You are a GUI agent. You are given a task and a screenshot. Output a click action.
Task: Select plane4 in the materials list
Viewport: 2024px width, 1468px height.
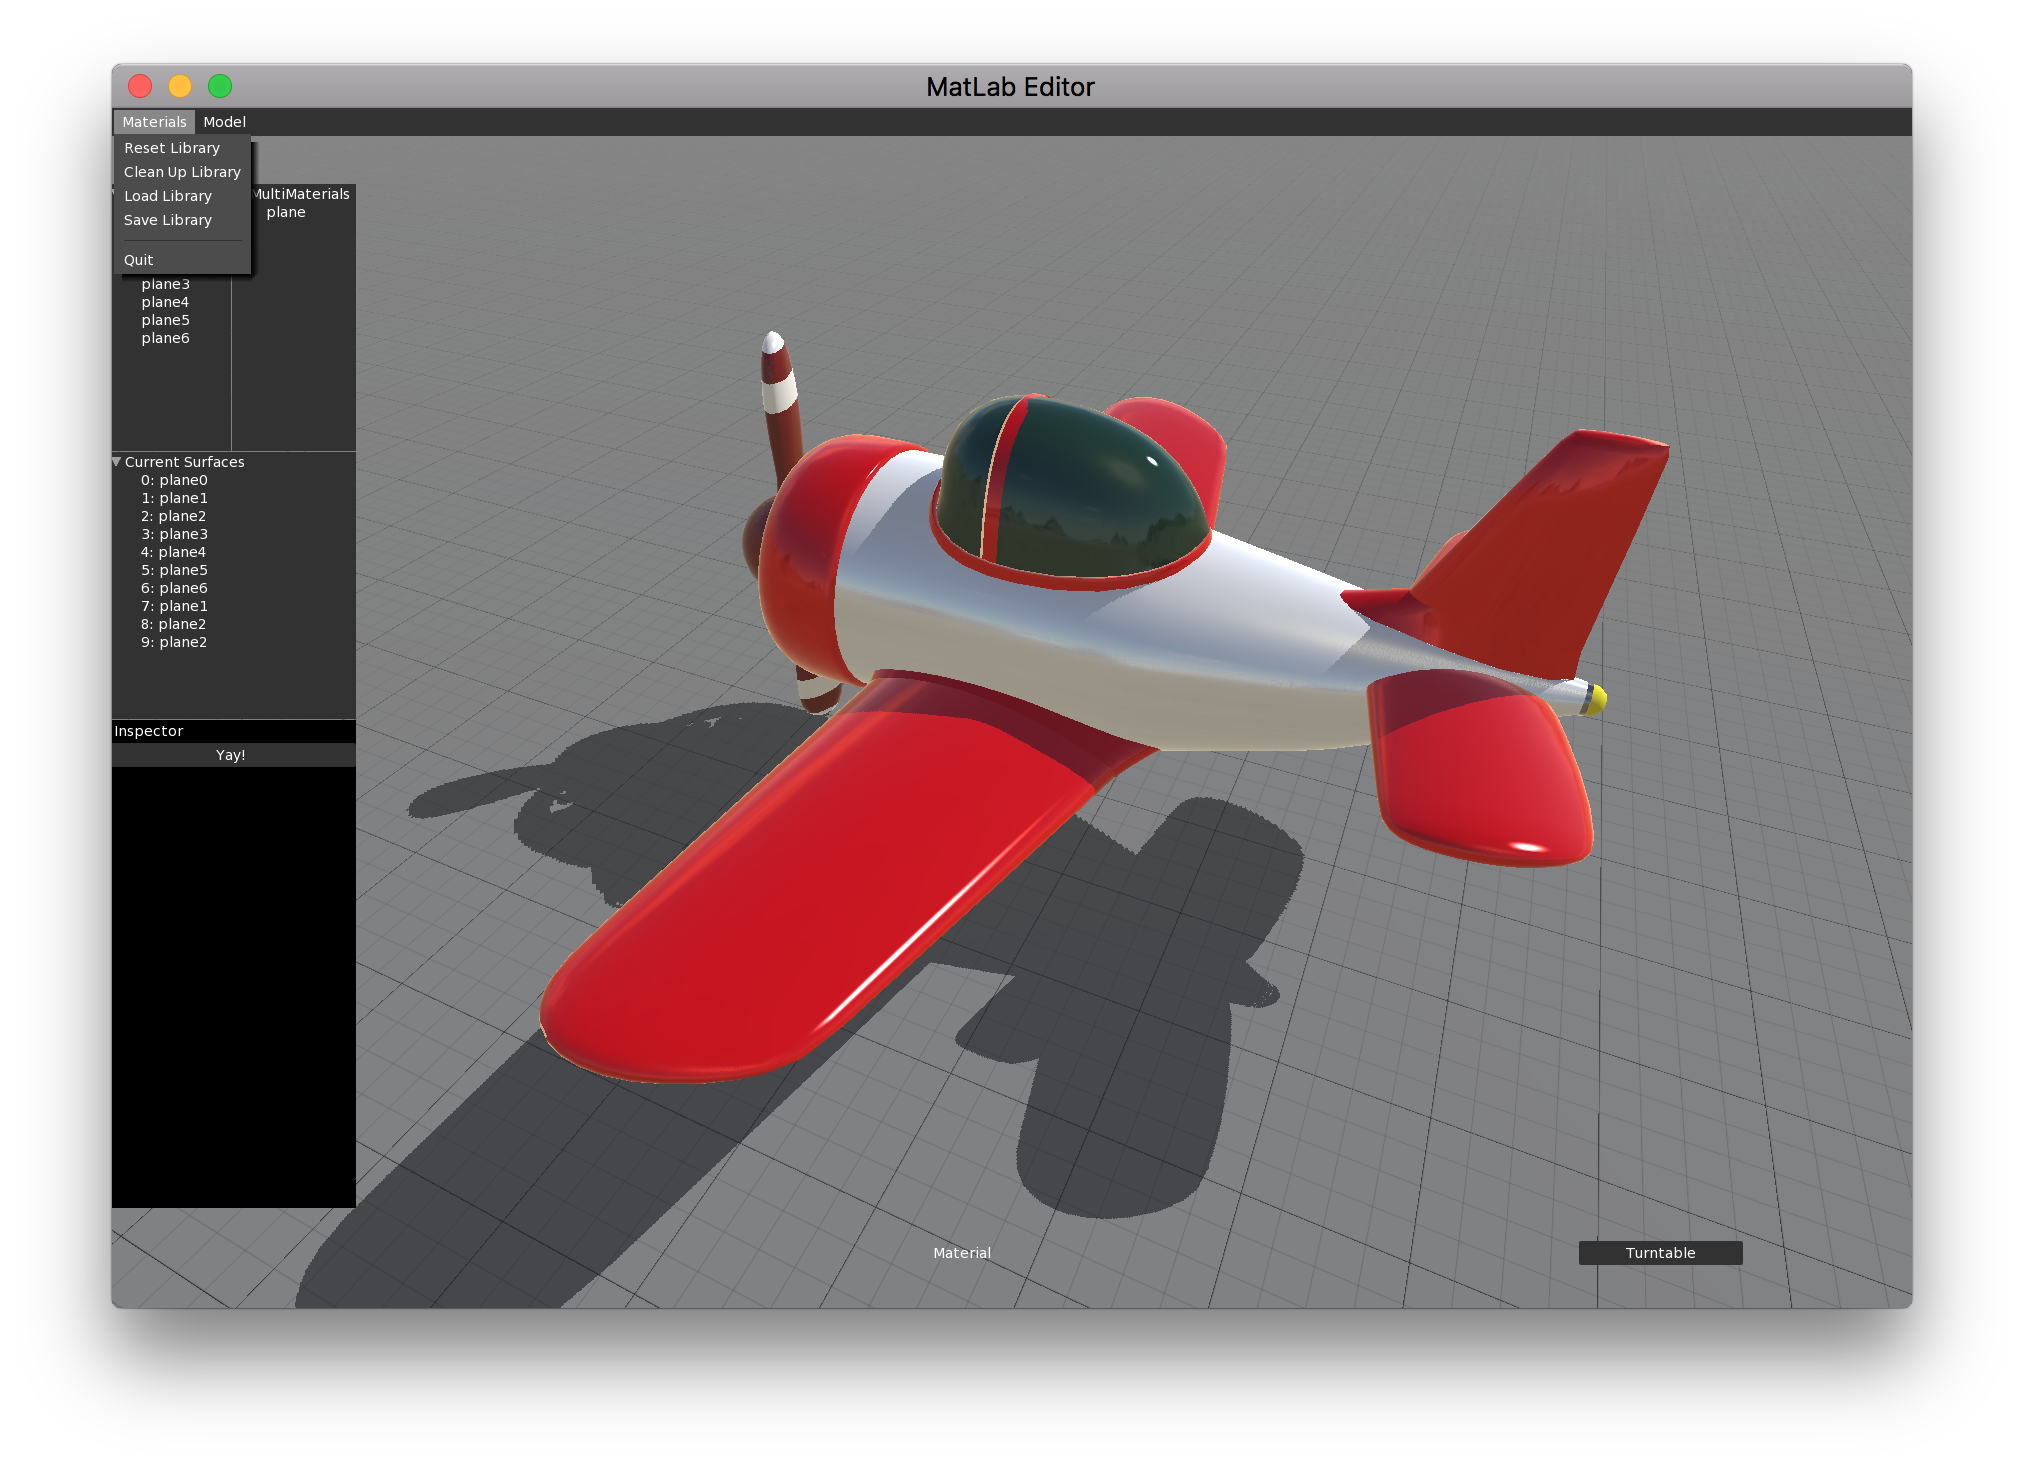tap(166, 302)
